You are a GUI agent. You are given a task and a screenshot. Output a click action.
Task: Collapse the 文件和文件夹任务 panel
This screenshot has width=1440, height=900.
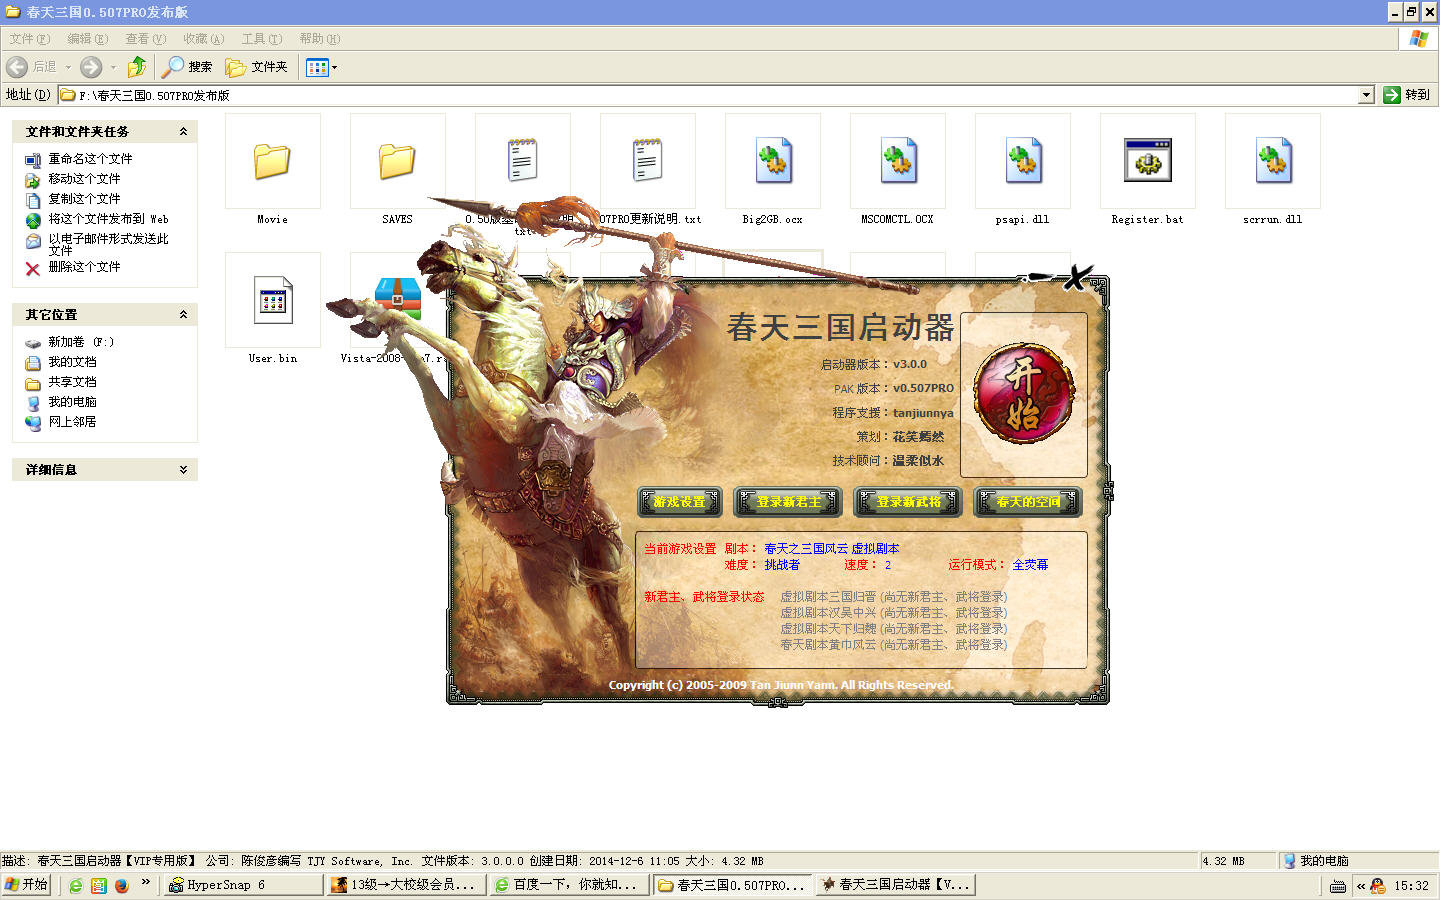click(x=183, y=132)
